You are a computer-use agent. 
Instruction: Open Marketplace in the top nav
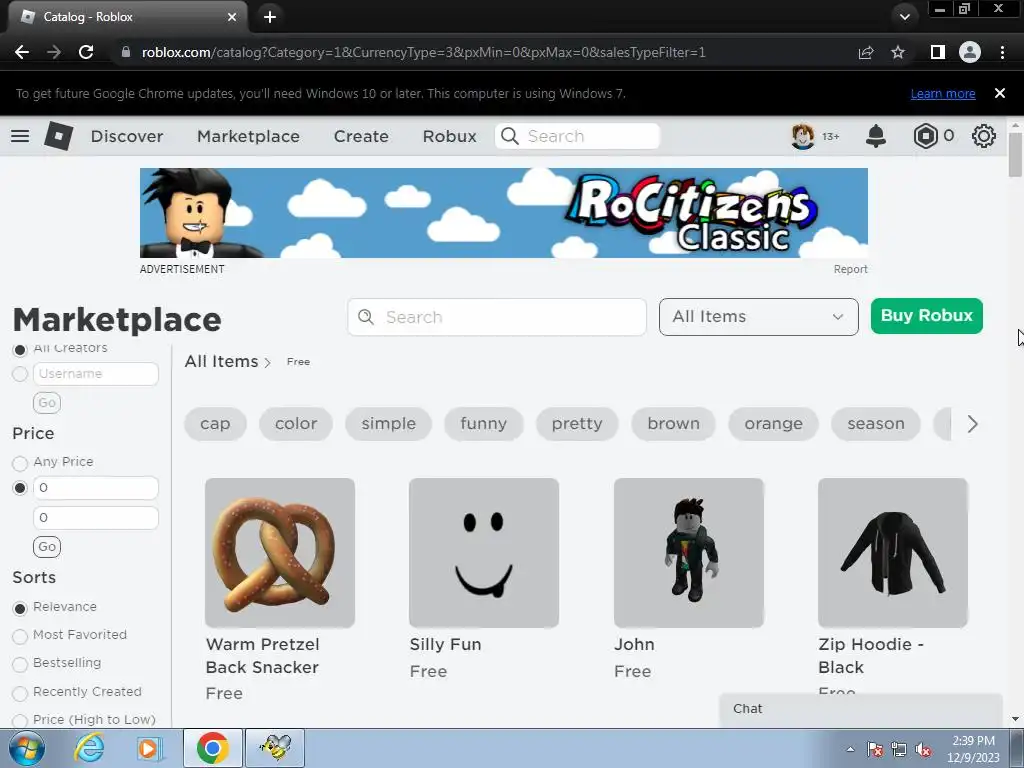coord(248,136)
